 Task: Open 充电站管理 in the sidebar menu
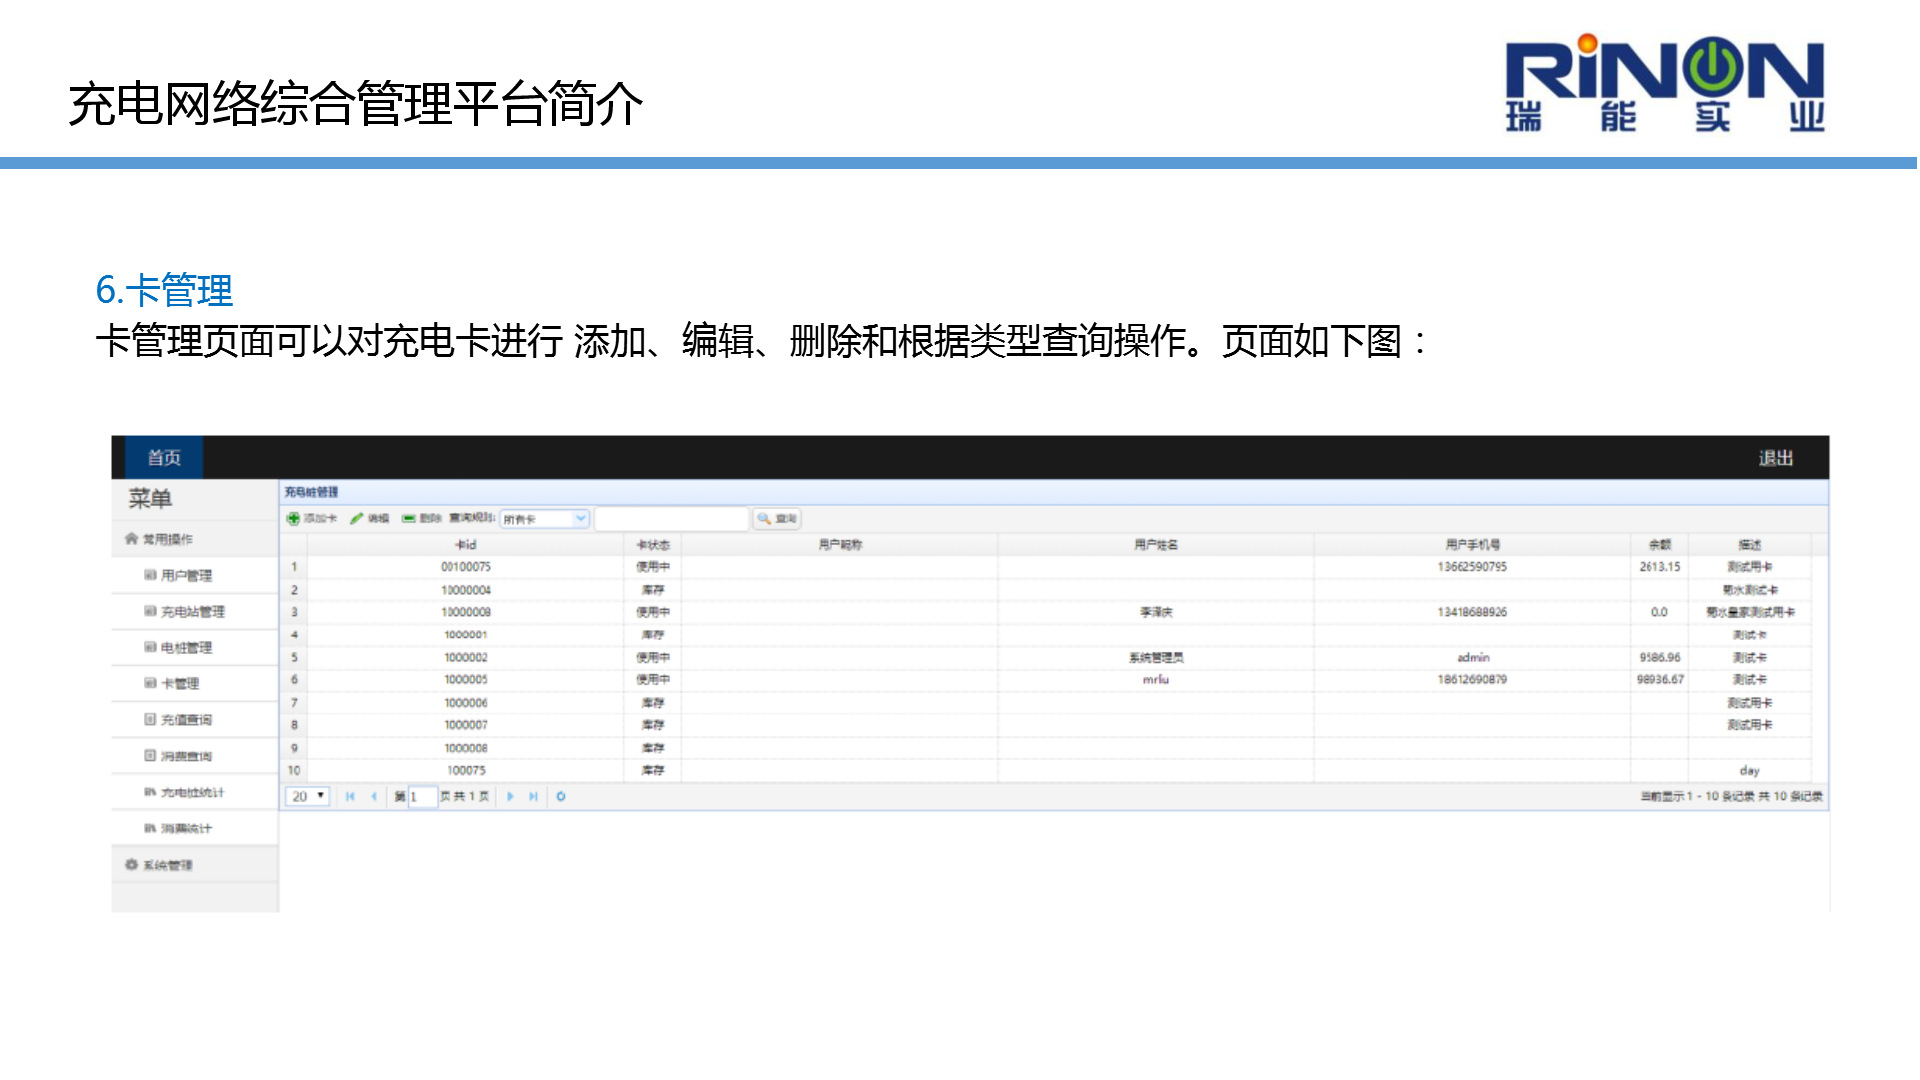(x=192, y=612)
